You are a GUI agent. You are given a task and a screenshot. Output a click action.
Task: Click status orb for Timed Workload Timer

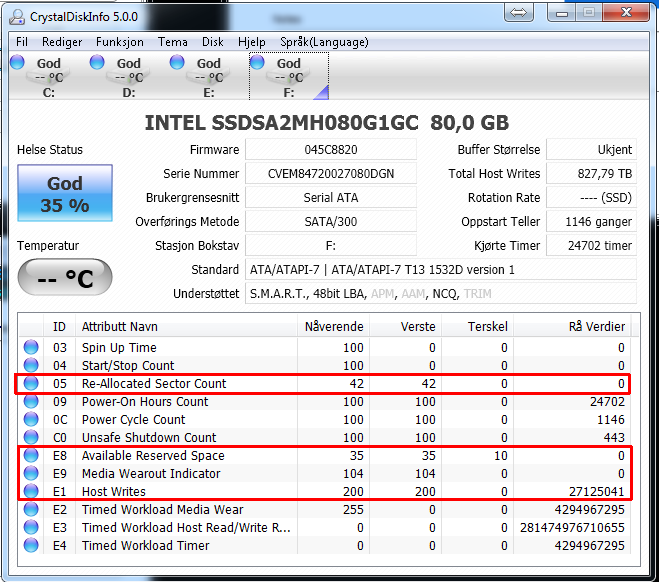(x=31, y=545)
